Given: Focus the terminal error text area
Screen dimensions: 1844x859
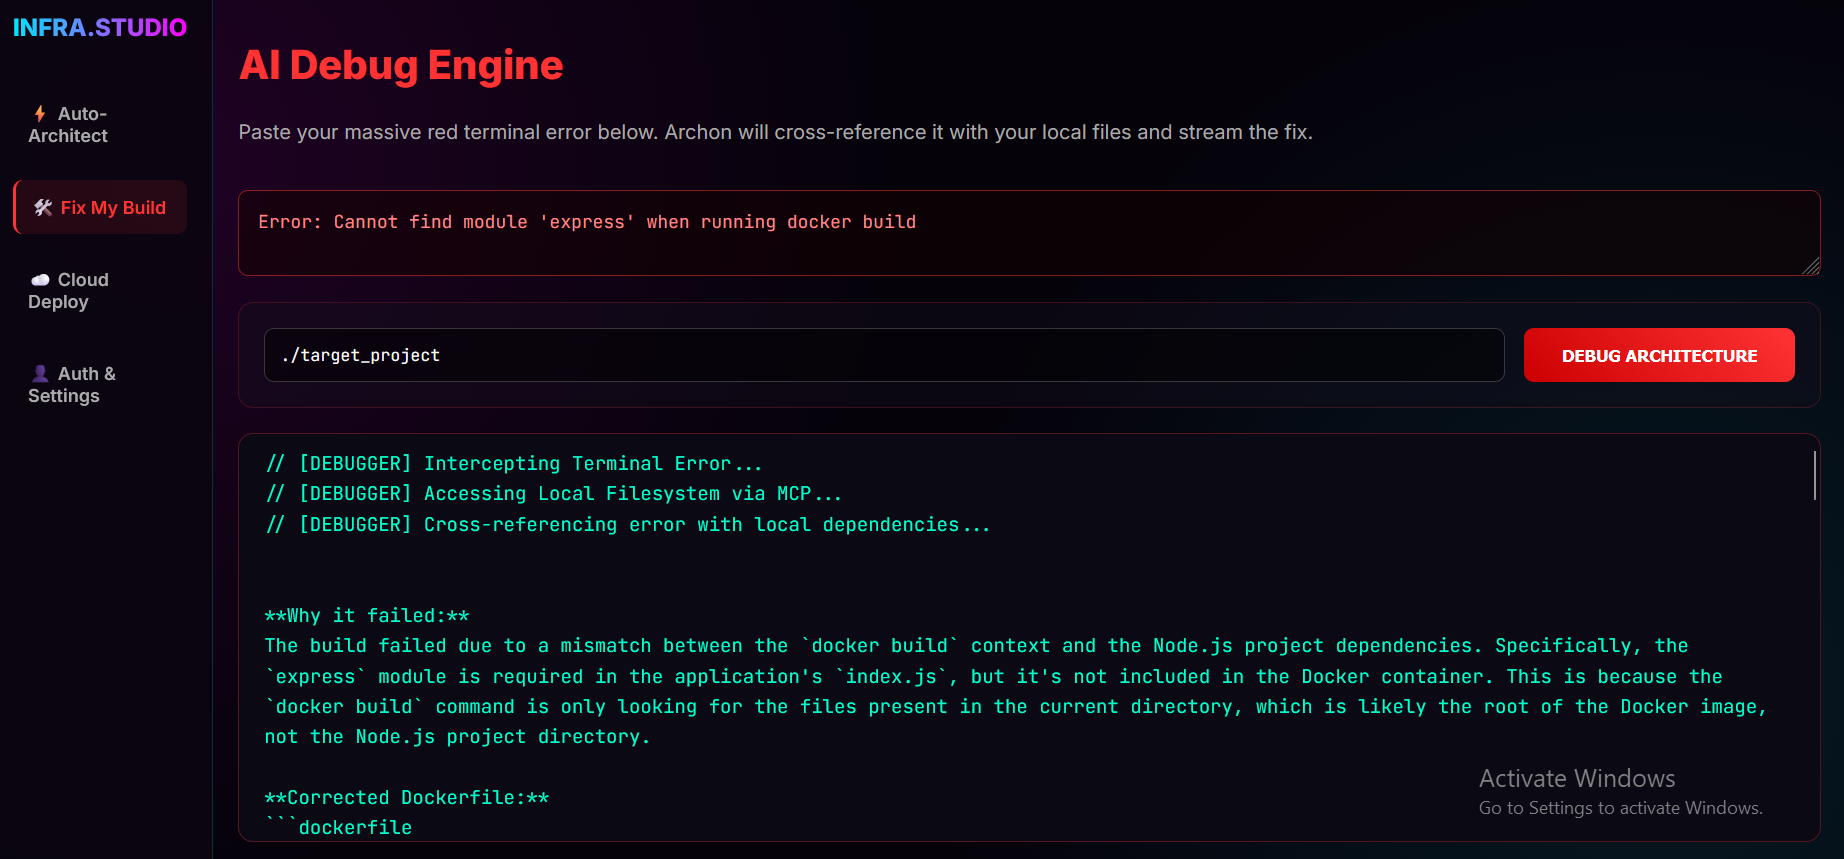Looking at the screenshot, I should [1029, 233].
